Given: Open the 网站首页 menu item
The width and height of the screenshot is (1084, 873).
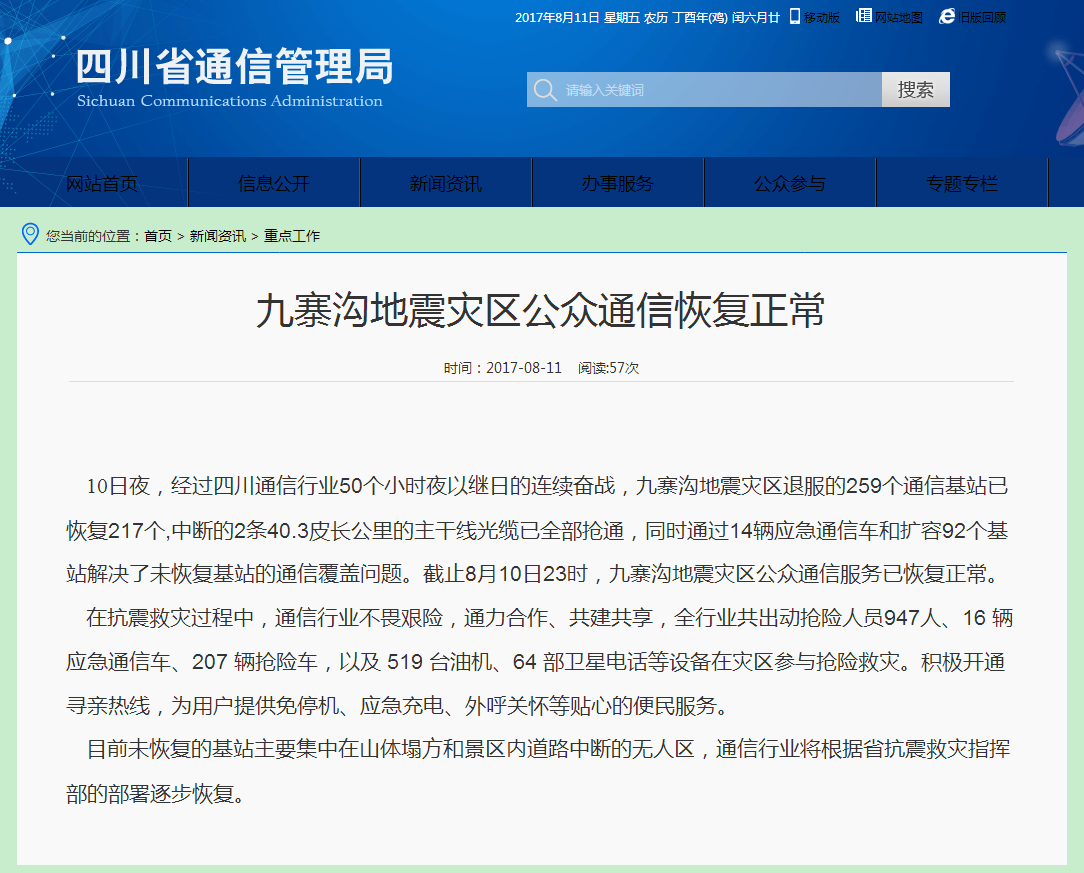Looking at the screenshot, I should coord(102,183).
